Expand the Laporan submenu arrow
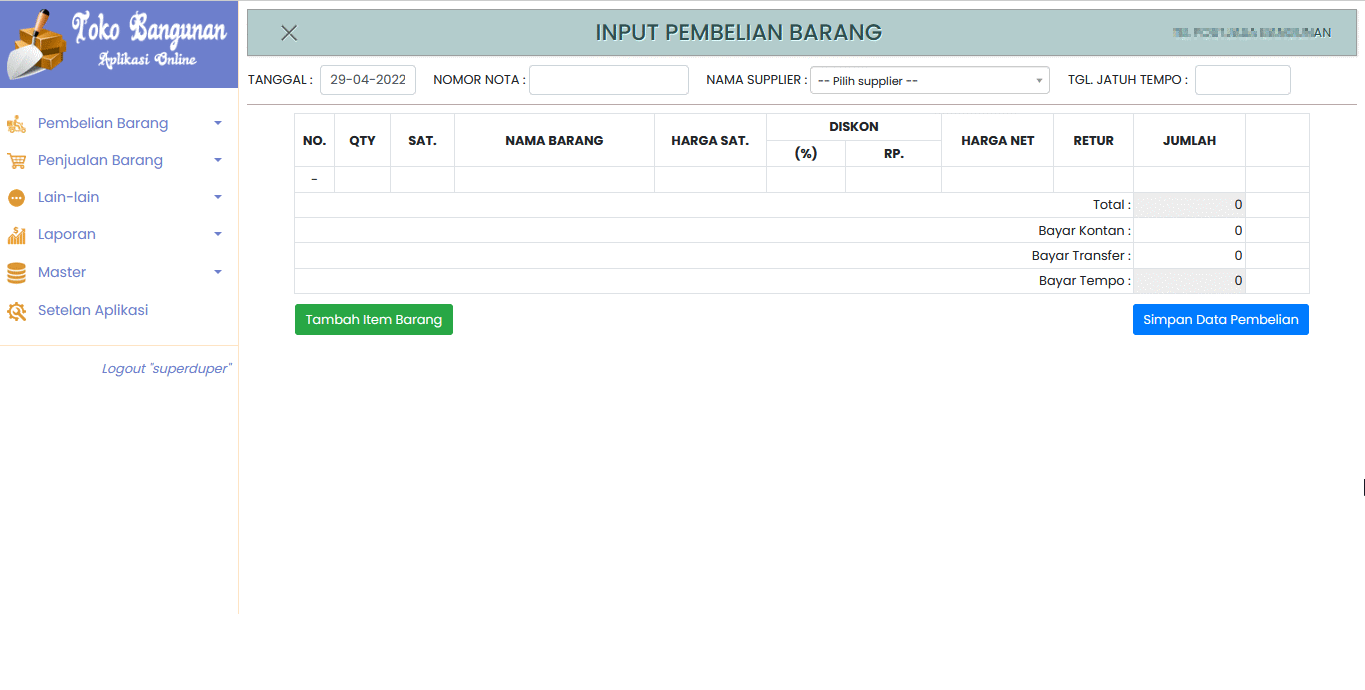 point(218,235)
